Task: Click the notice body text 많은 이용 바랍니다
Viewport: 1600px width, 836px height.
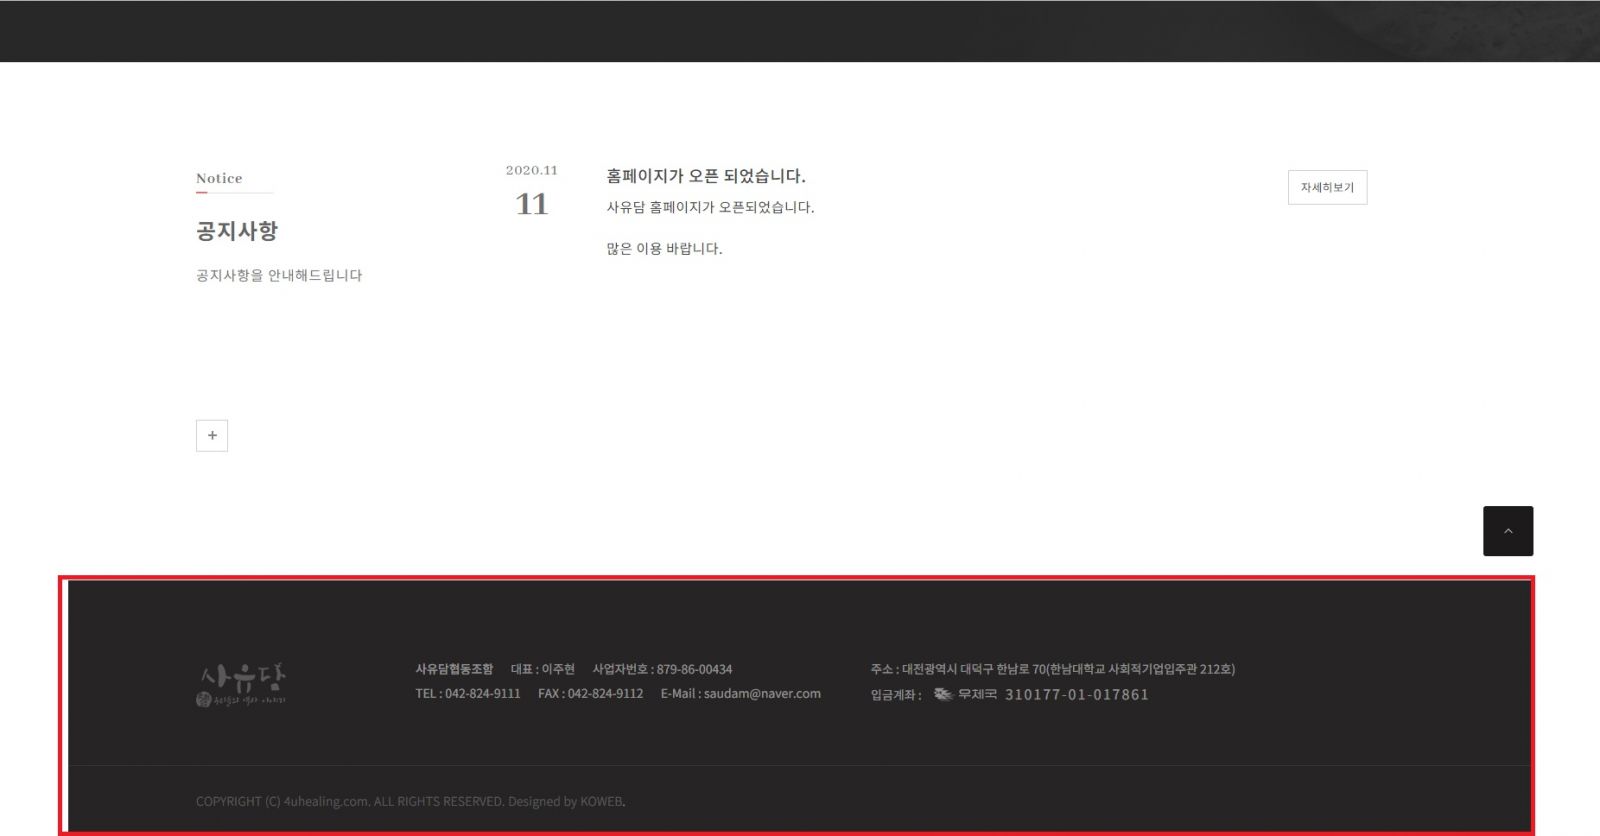Action: [664, 249]
